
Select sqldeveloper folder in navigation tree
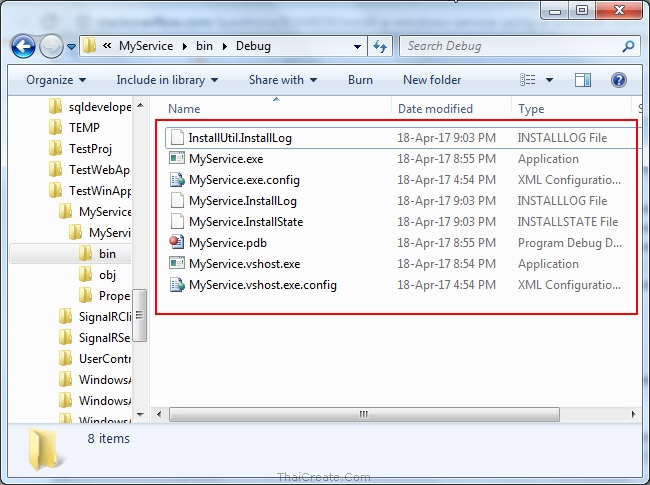[x=90, y=107]
